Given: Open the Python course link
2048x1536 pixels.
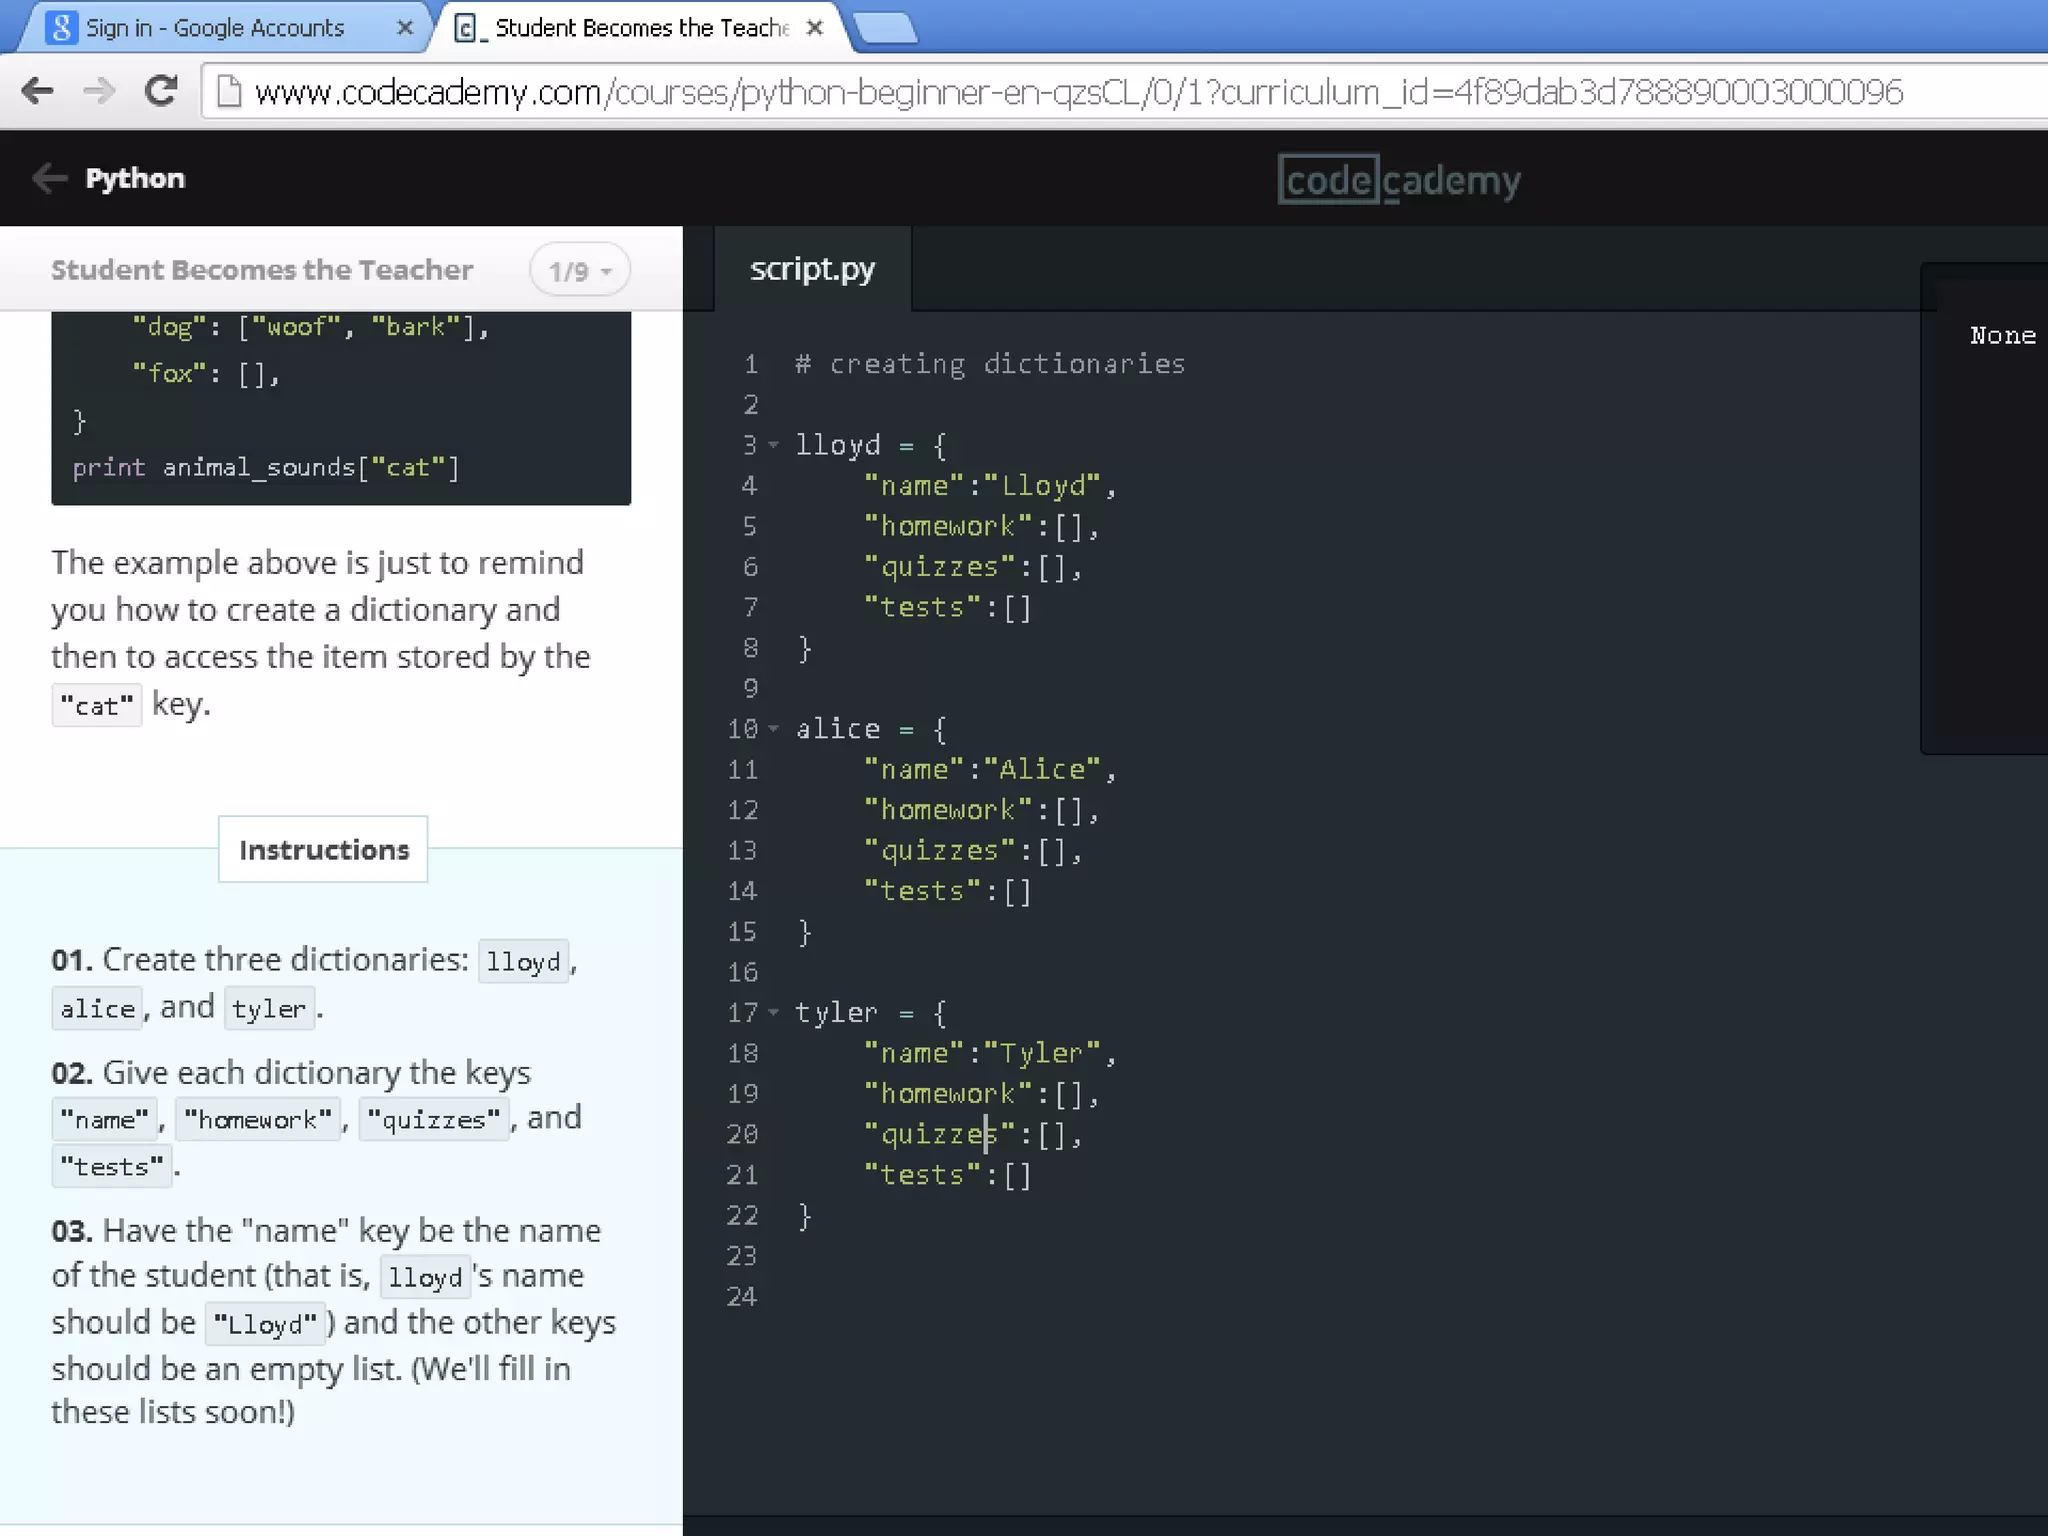Looking at the screenshot, I should 135,178.
